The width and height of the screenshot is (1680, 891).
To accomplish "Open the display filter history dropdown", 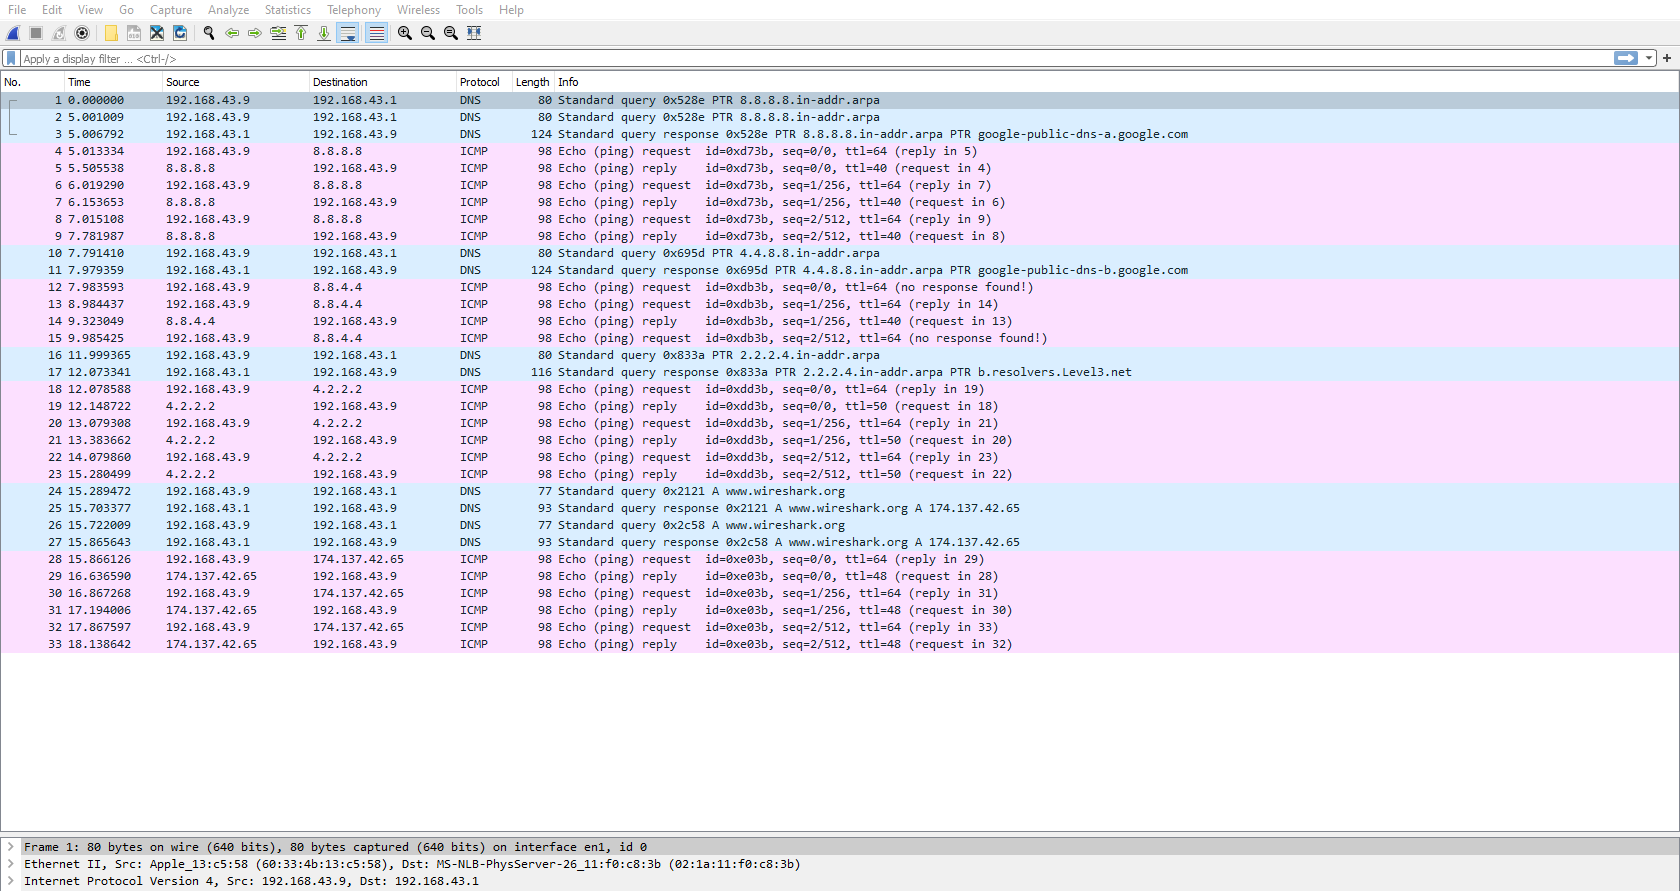I will [1649, 58].
